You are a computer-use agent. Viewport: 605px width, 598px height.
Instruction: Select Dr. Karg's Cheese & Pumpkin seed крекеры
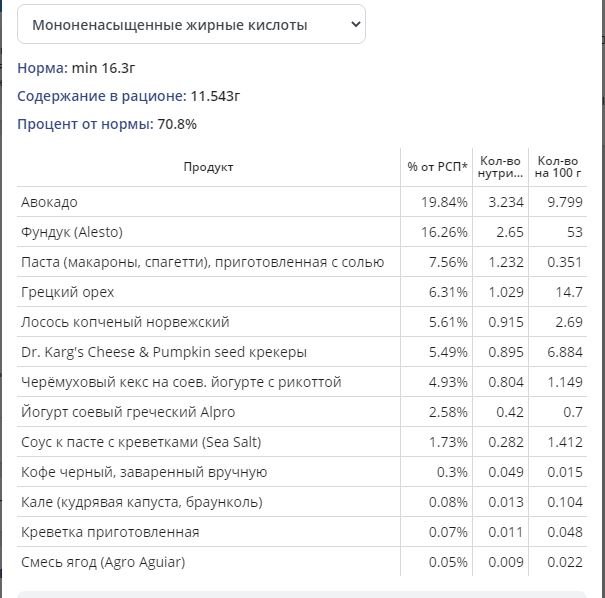302,352
